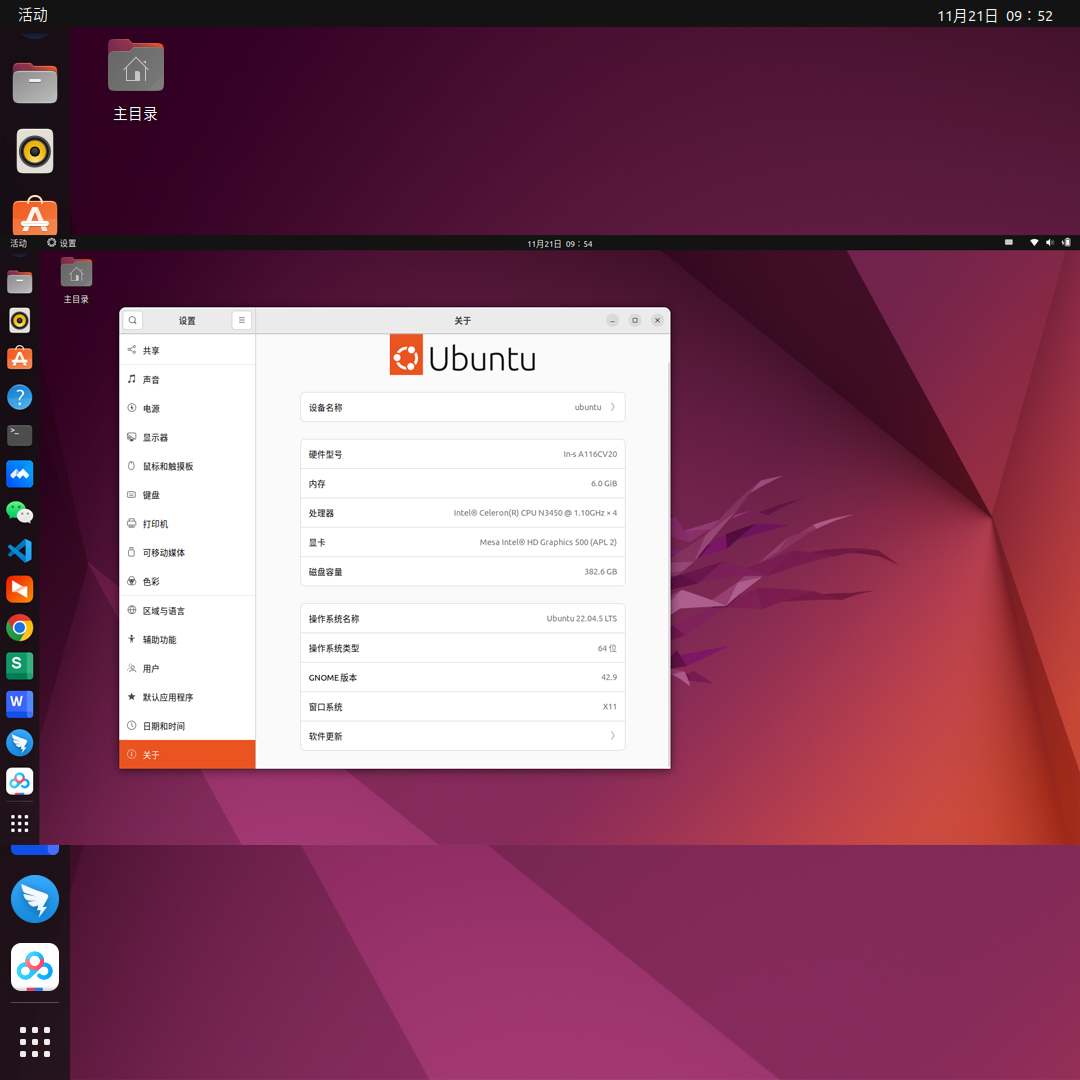
Task: Select 共享 in Settings sidebar
Action: click(187, 350)
